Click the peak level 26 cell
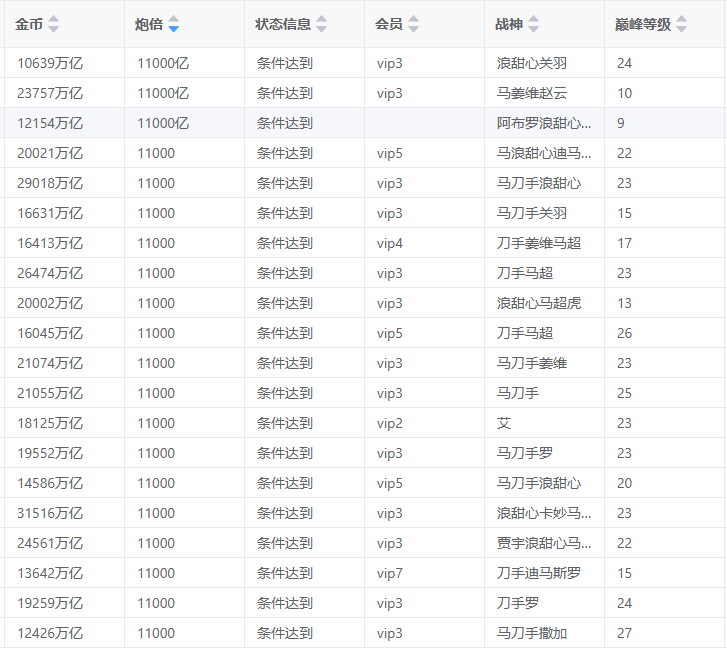Viewport: 727px width, 659px height. coord(625,333)
